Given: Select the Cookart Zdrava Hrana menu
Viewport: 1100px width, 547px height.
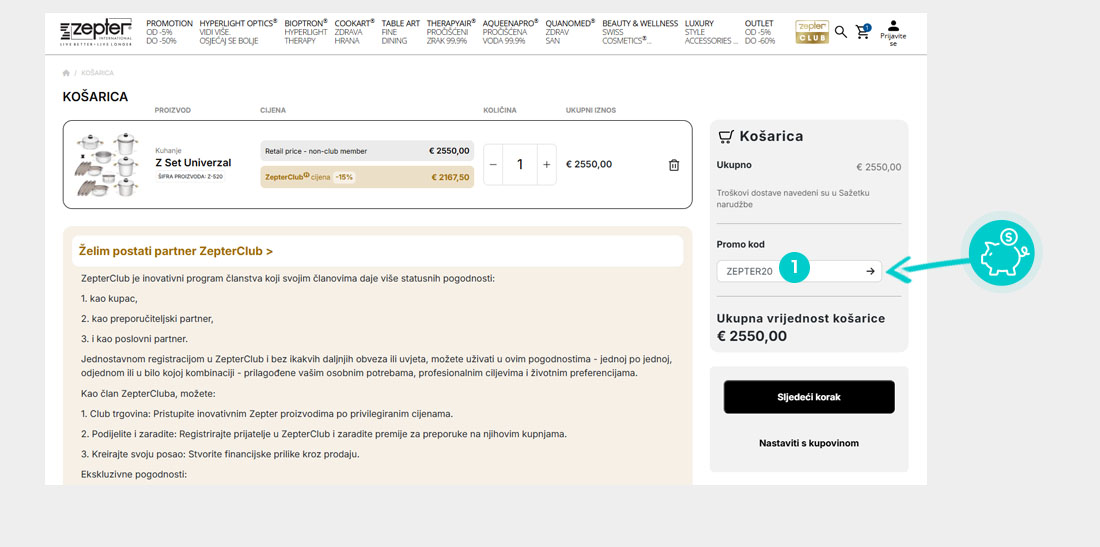Looking at the screenshot, I should [354, 32].
